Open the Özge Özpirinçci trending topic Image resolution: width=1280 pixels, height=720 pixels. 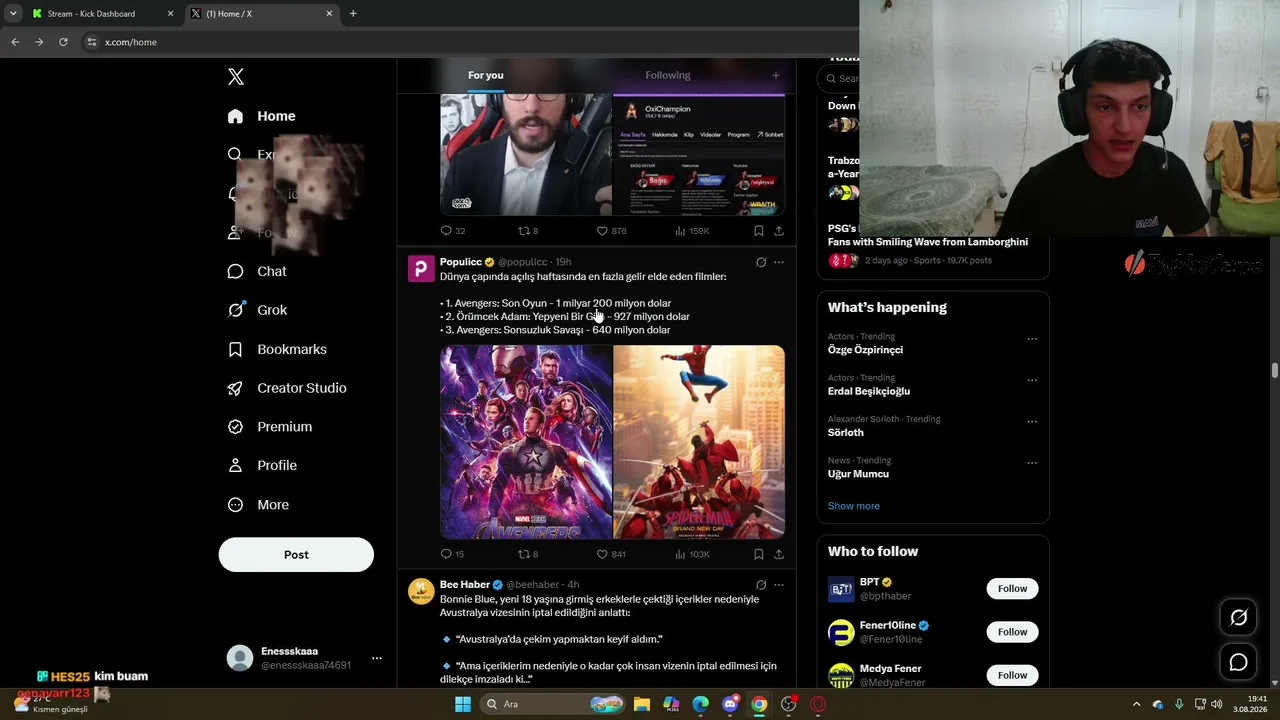click(x=865, y=350)
